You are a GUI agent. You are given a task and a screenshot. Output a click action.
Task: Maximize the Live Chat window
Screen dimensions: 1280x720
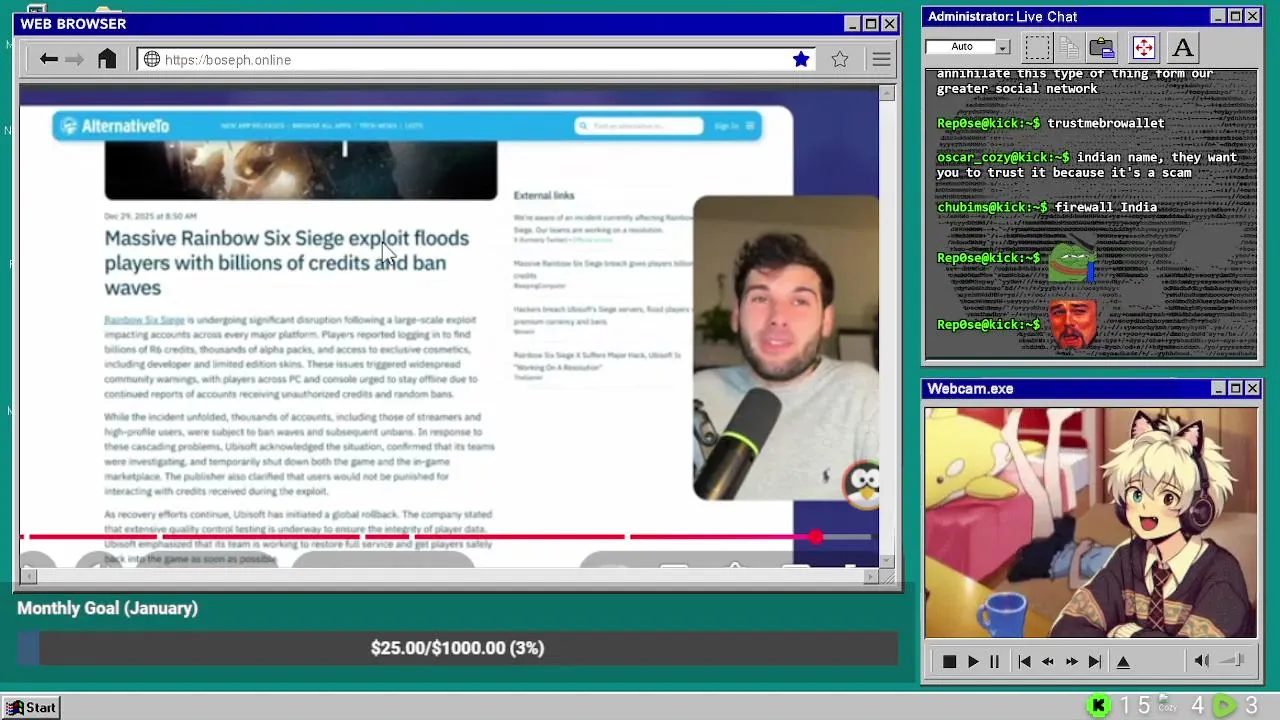pos(1235,16)
